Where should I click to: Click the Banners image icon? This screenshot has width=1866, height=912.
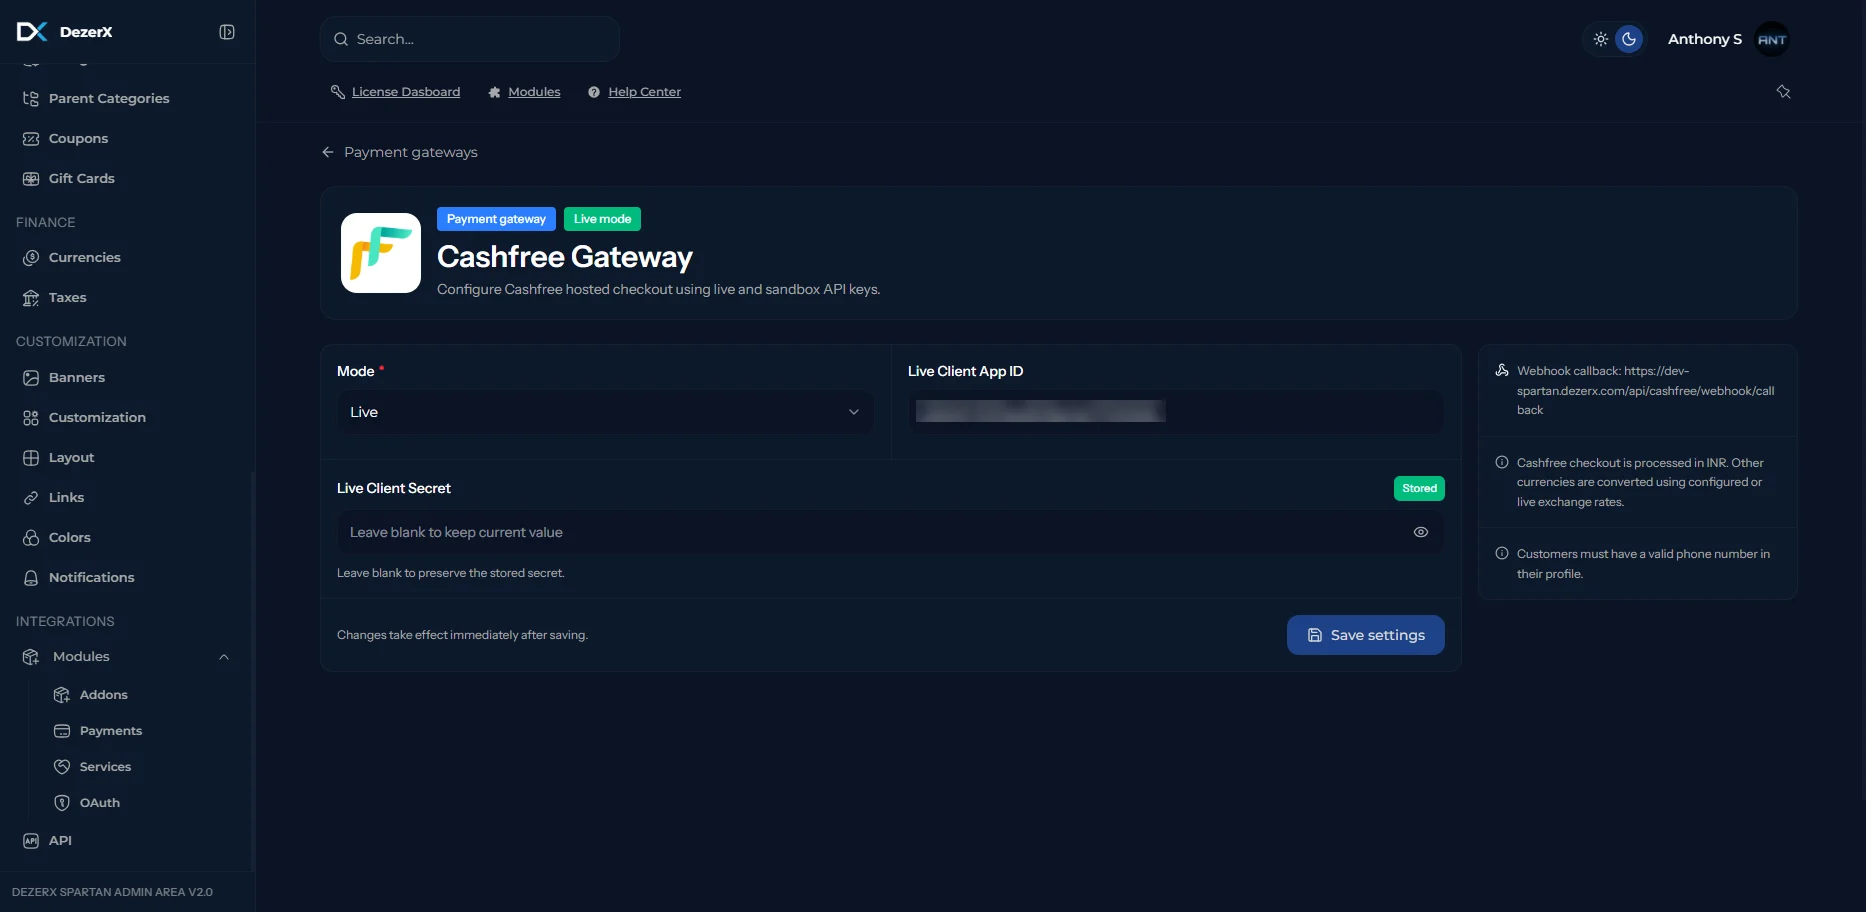[31, 377]
